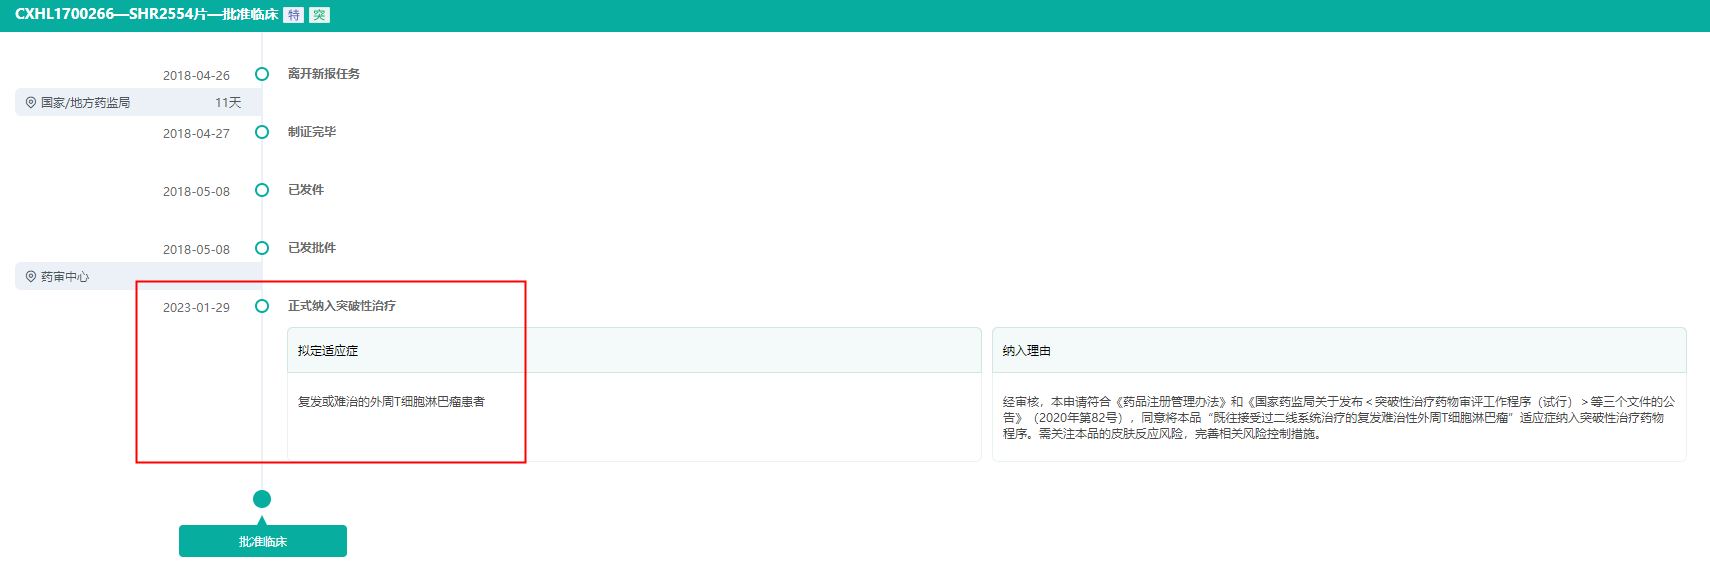Click the 离开新报任务 event text
This screenshot has height=572, width=1710.
[324, 73]
